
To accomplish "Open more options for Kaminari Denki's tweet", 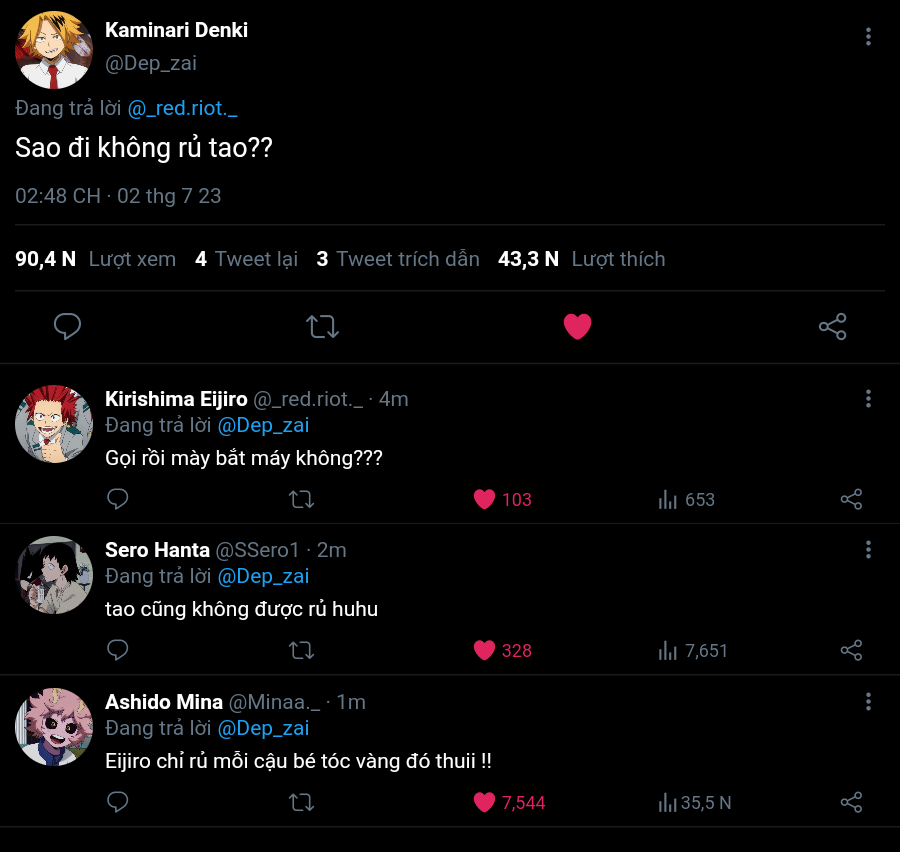I will coord(868,37).
